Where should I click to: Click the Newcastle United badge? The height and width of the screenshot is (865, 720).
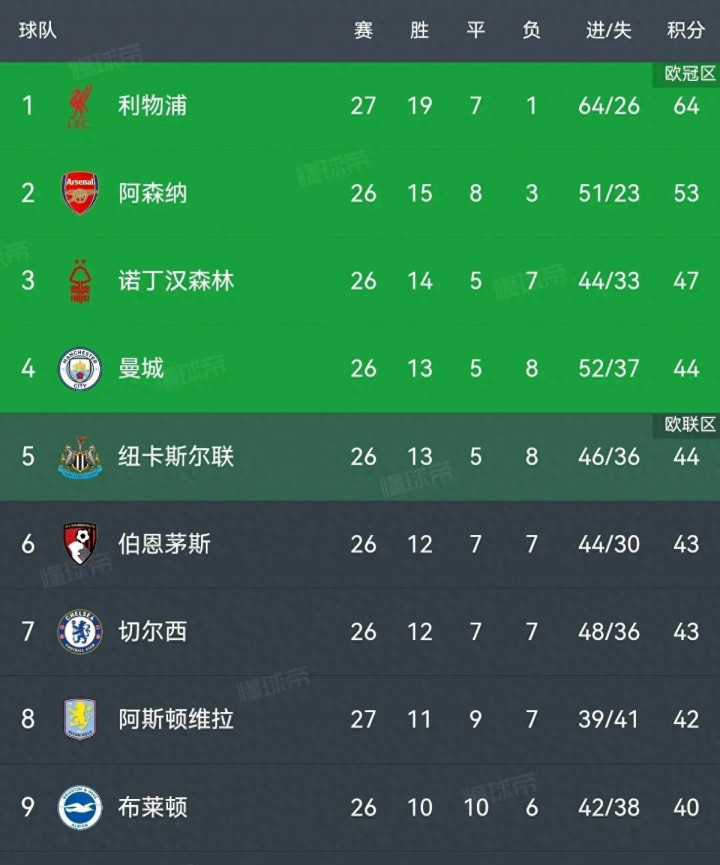79,456
